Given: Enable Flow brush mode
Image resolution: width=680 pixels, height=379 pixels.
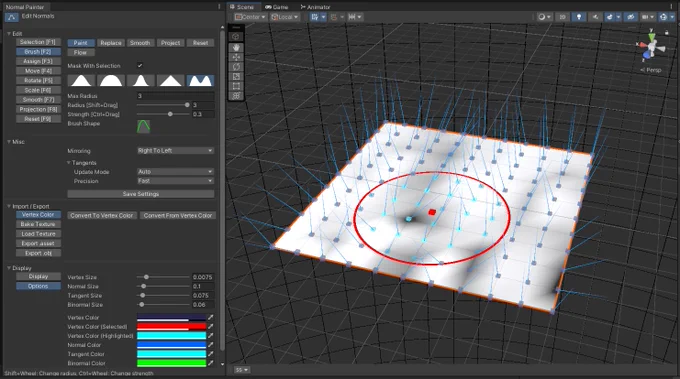Looking at the screenshot, I should [x=81, y=52].
